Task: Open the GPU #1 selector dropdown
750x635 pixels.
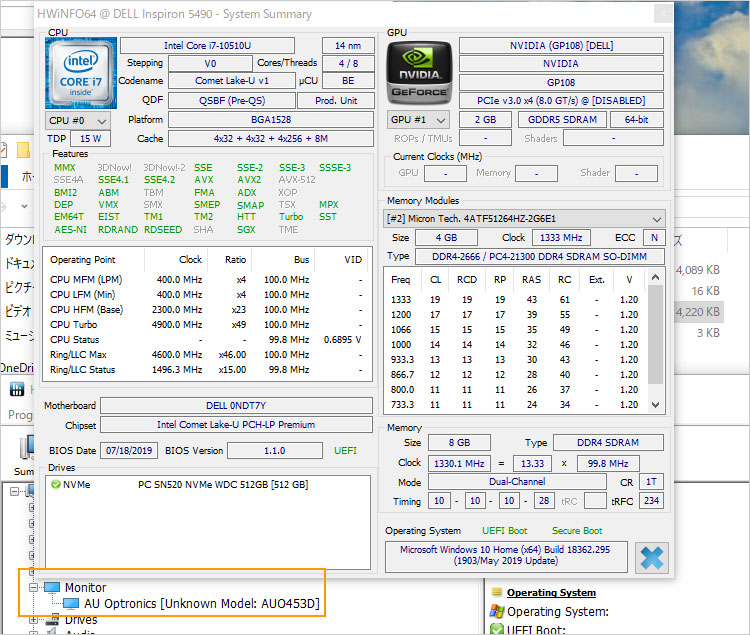Action: (419, 120)
